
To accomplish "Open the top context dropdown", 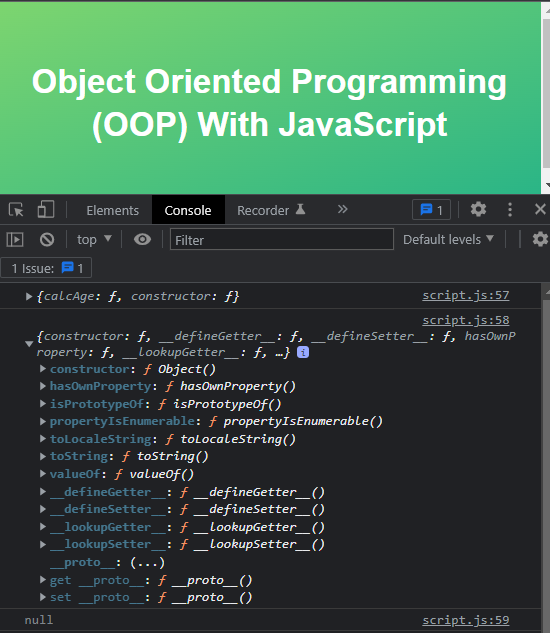I will tap(94, 239).
